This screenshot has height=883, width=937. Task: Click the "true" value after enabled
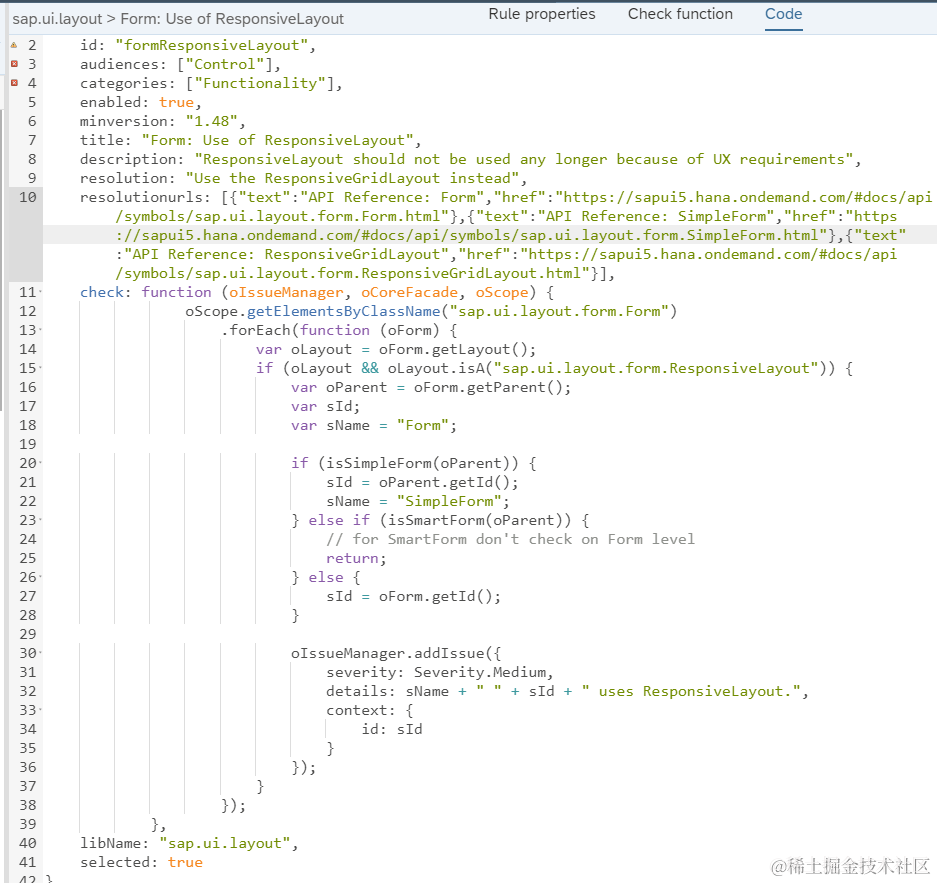coord(176,102)
